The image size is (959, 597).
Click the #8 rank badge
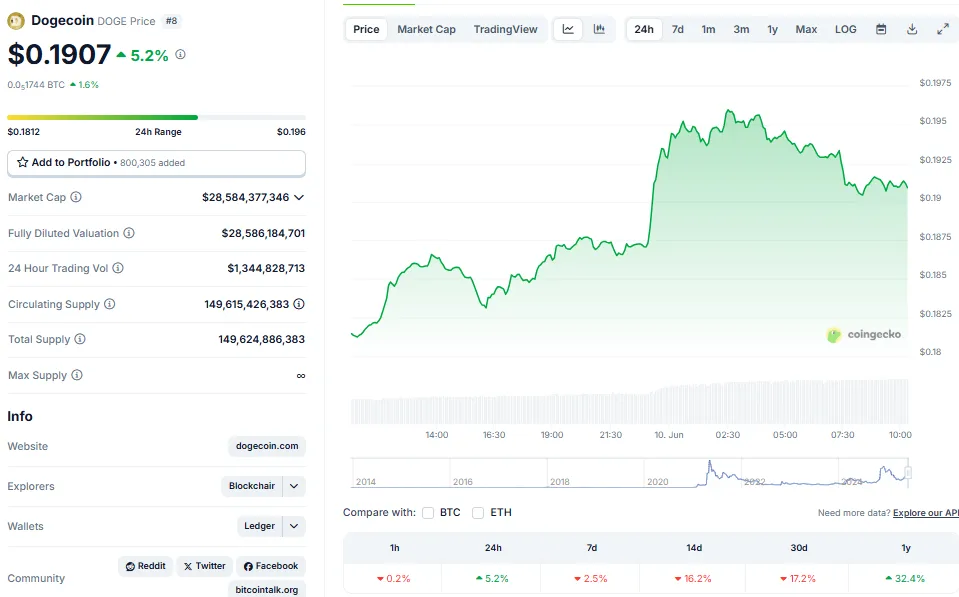point(171,21)
